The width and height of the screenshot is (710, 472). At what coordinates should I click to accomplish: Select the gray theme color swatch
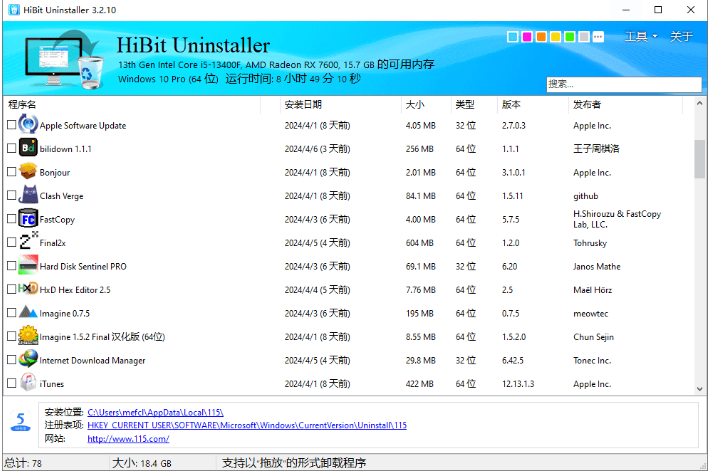pos(584,37)
